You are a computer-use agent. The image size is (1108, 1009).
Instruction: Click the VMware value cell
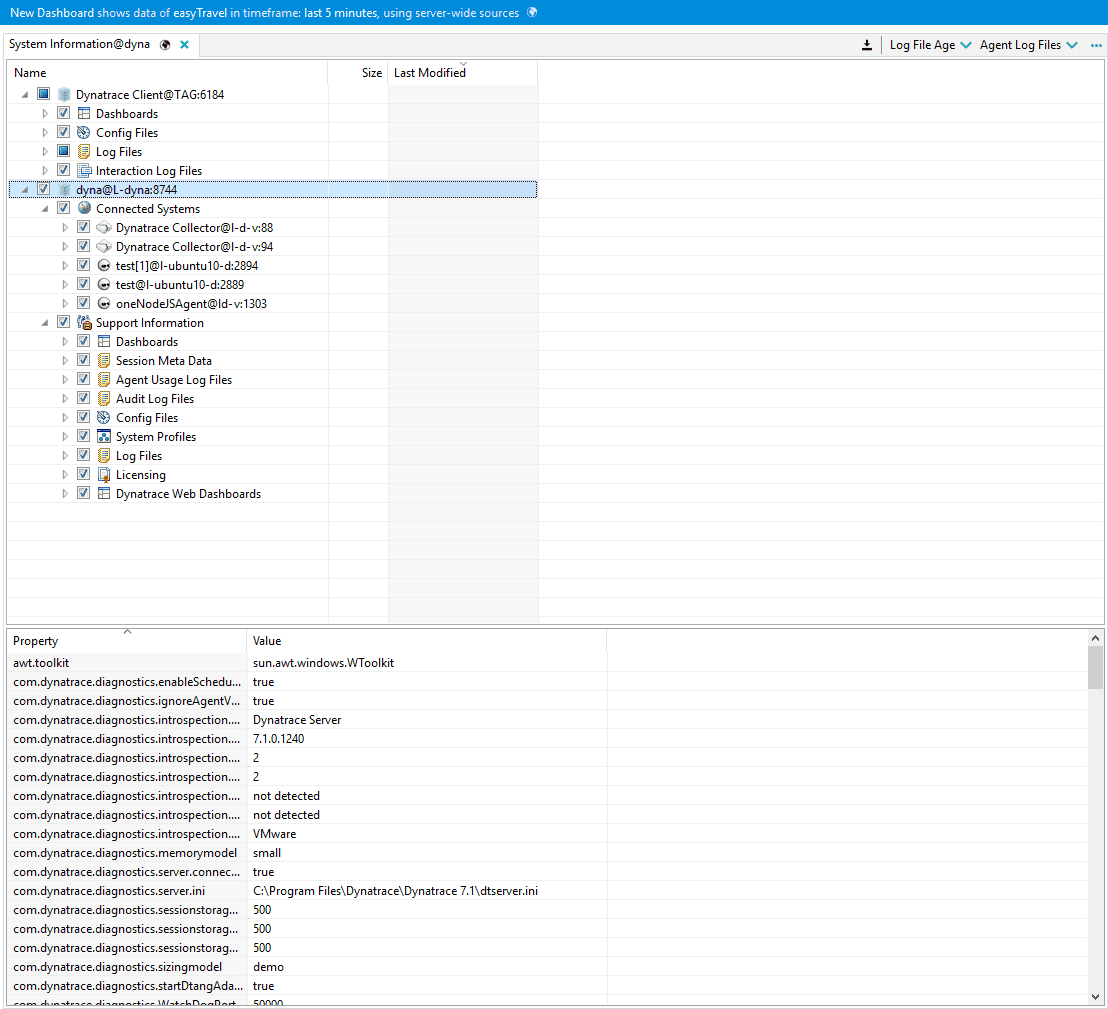tap(275, 834)
